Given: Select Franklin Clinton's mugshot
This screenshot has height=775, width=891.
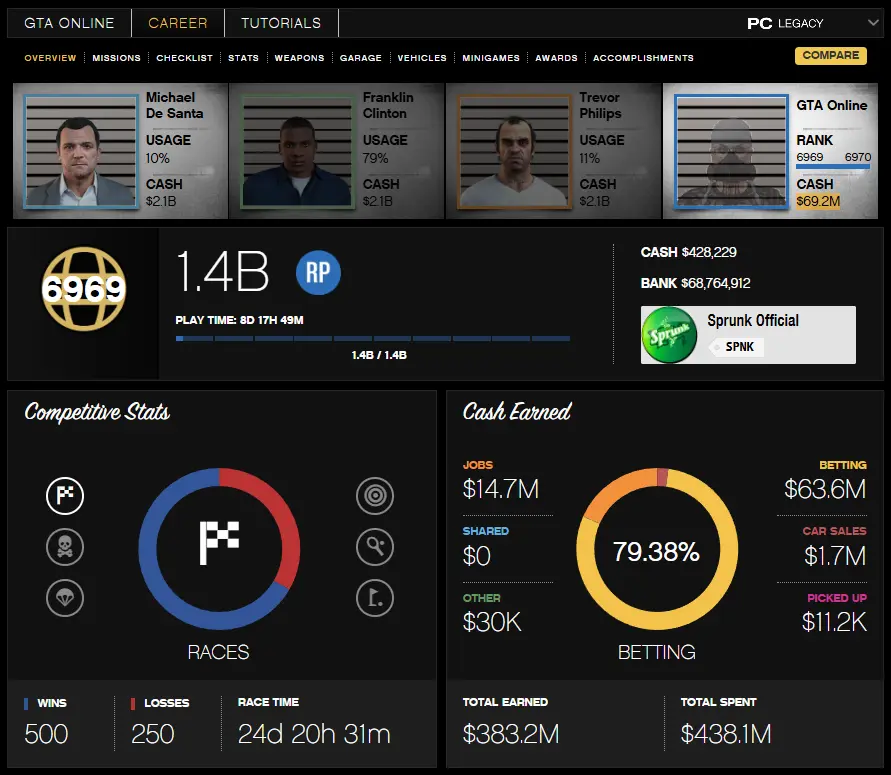Looking at the screenshot, I should pyautogui.click(x=298, y=151).
